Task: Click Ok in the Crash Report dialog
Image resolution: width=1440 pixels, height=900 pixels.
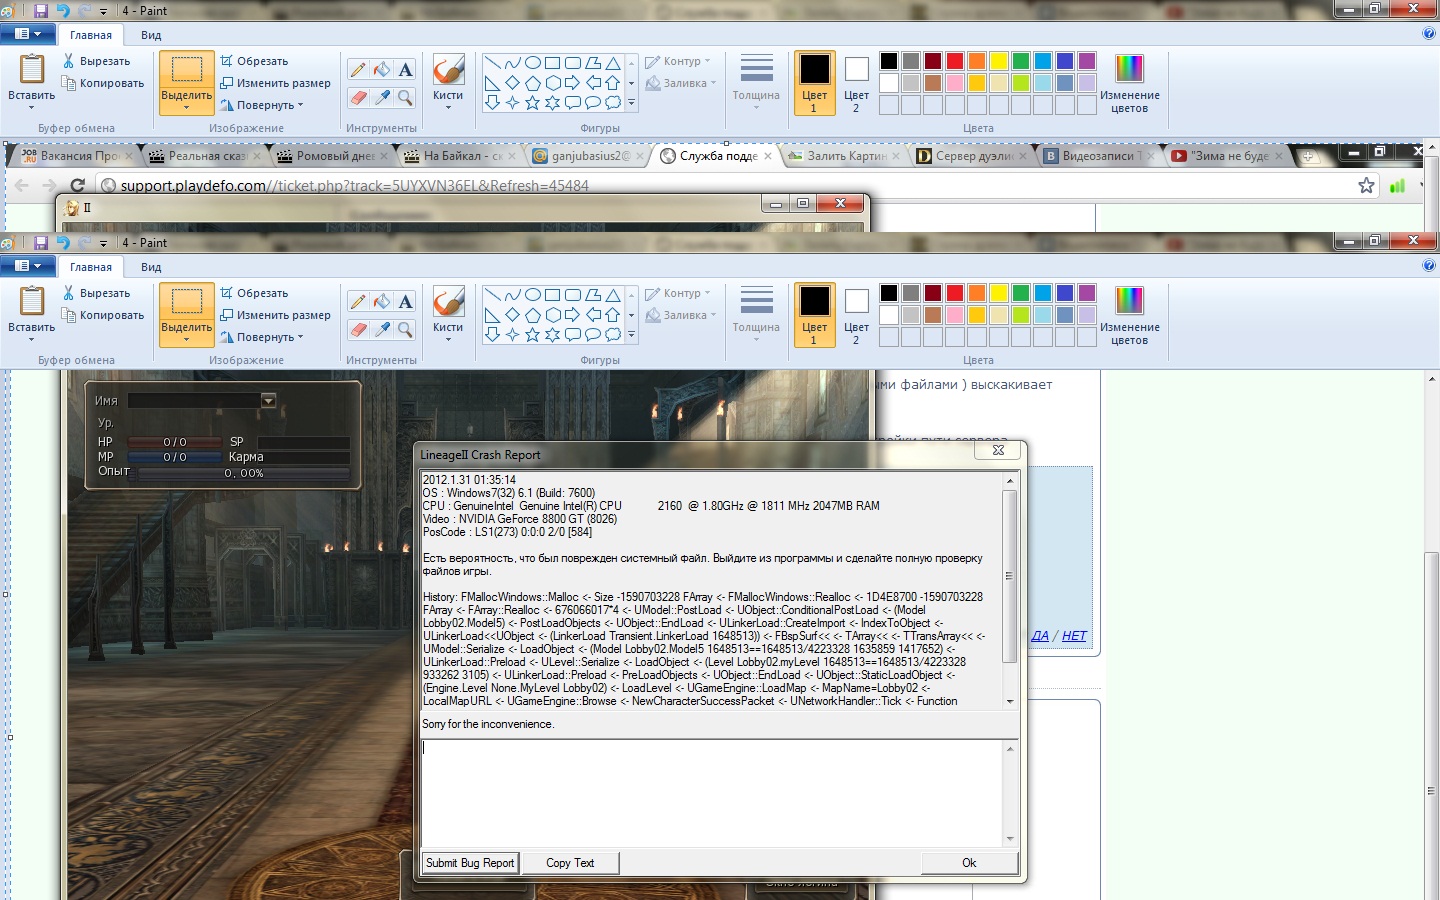Action: click(969, 863)
